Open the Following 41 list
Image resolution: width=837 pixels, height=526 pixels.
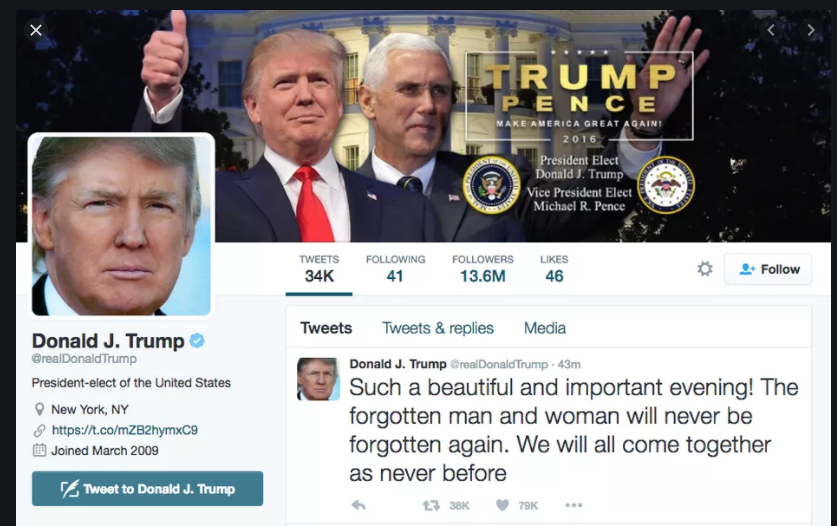(x=396, y=269)
